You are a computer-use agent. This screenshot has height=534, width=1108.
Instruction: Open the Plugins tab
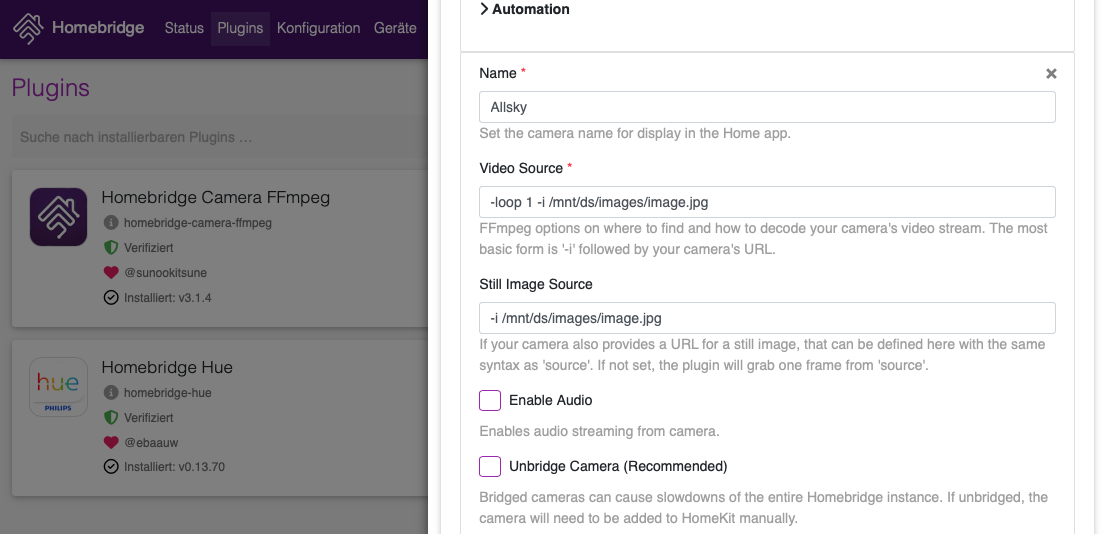tap(240, 28)
